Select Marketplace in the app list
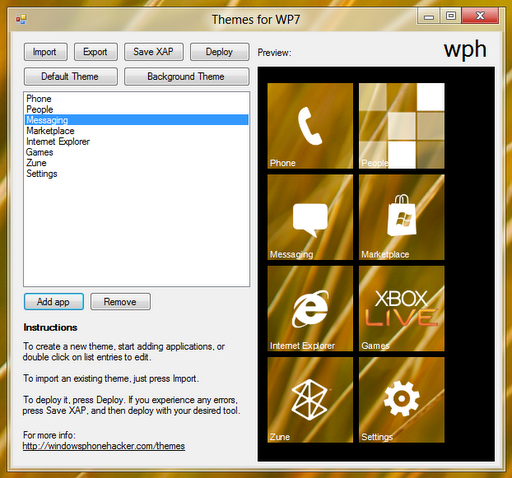The width and height of the screenshot is (512, 478). coord(136,131)
